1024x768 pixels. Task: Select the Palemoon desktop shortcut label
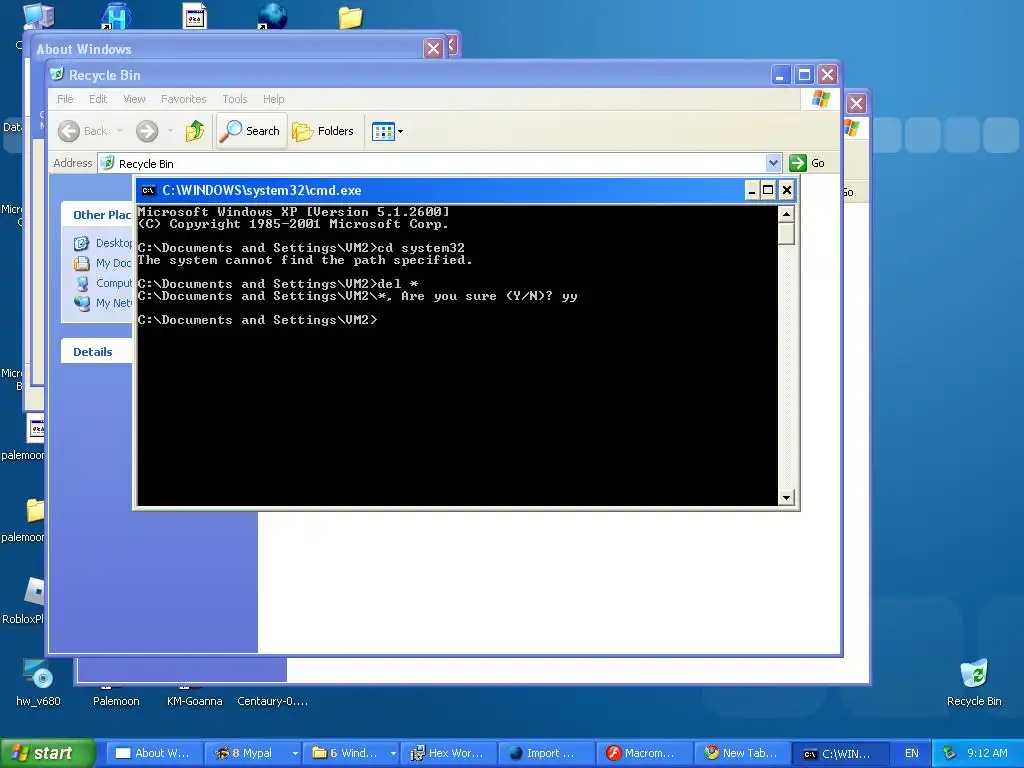(116, 701)
